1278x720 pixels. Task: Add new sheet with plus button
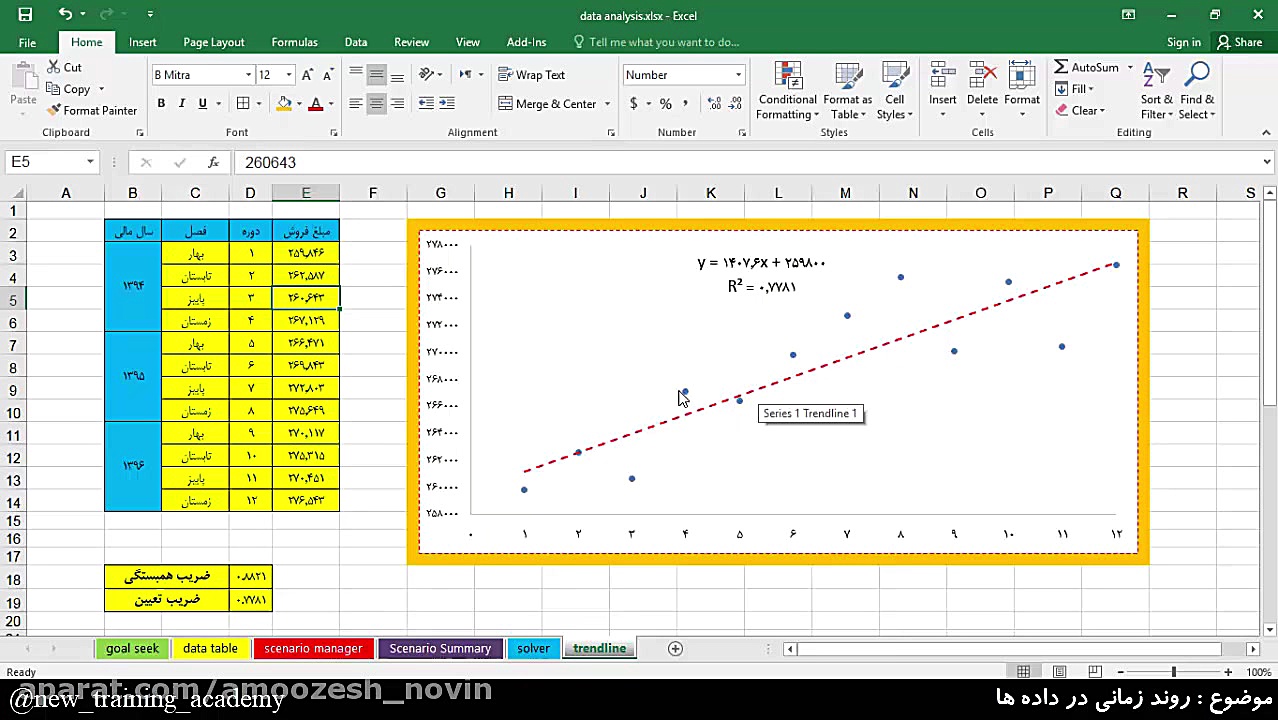(675, 648)
